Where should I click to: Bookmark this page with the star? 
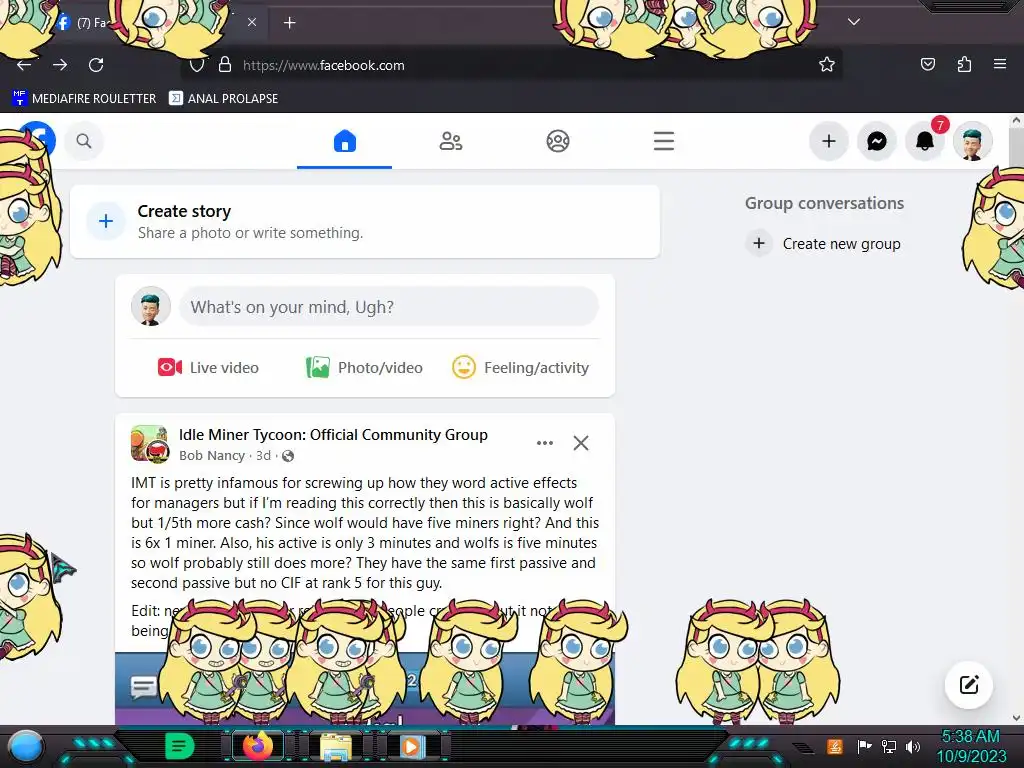click(x=827, y=65)
